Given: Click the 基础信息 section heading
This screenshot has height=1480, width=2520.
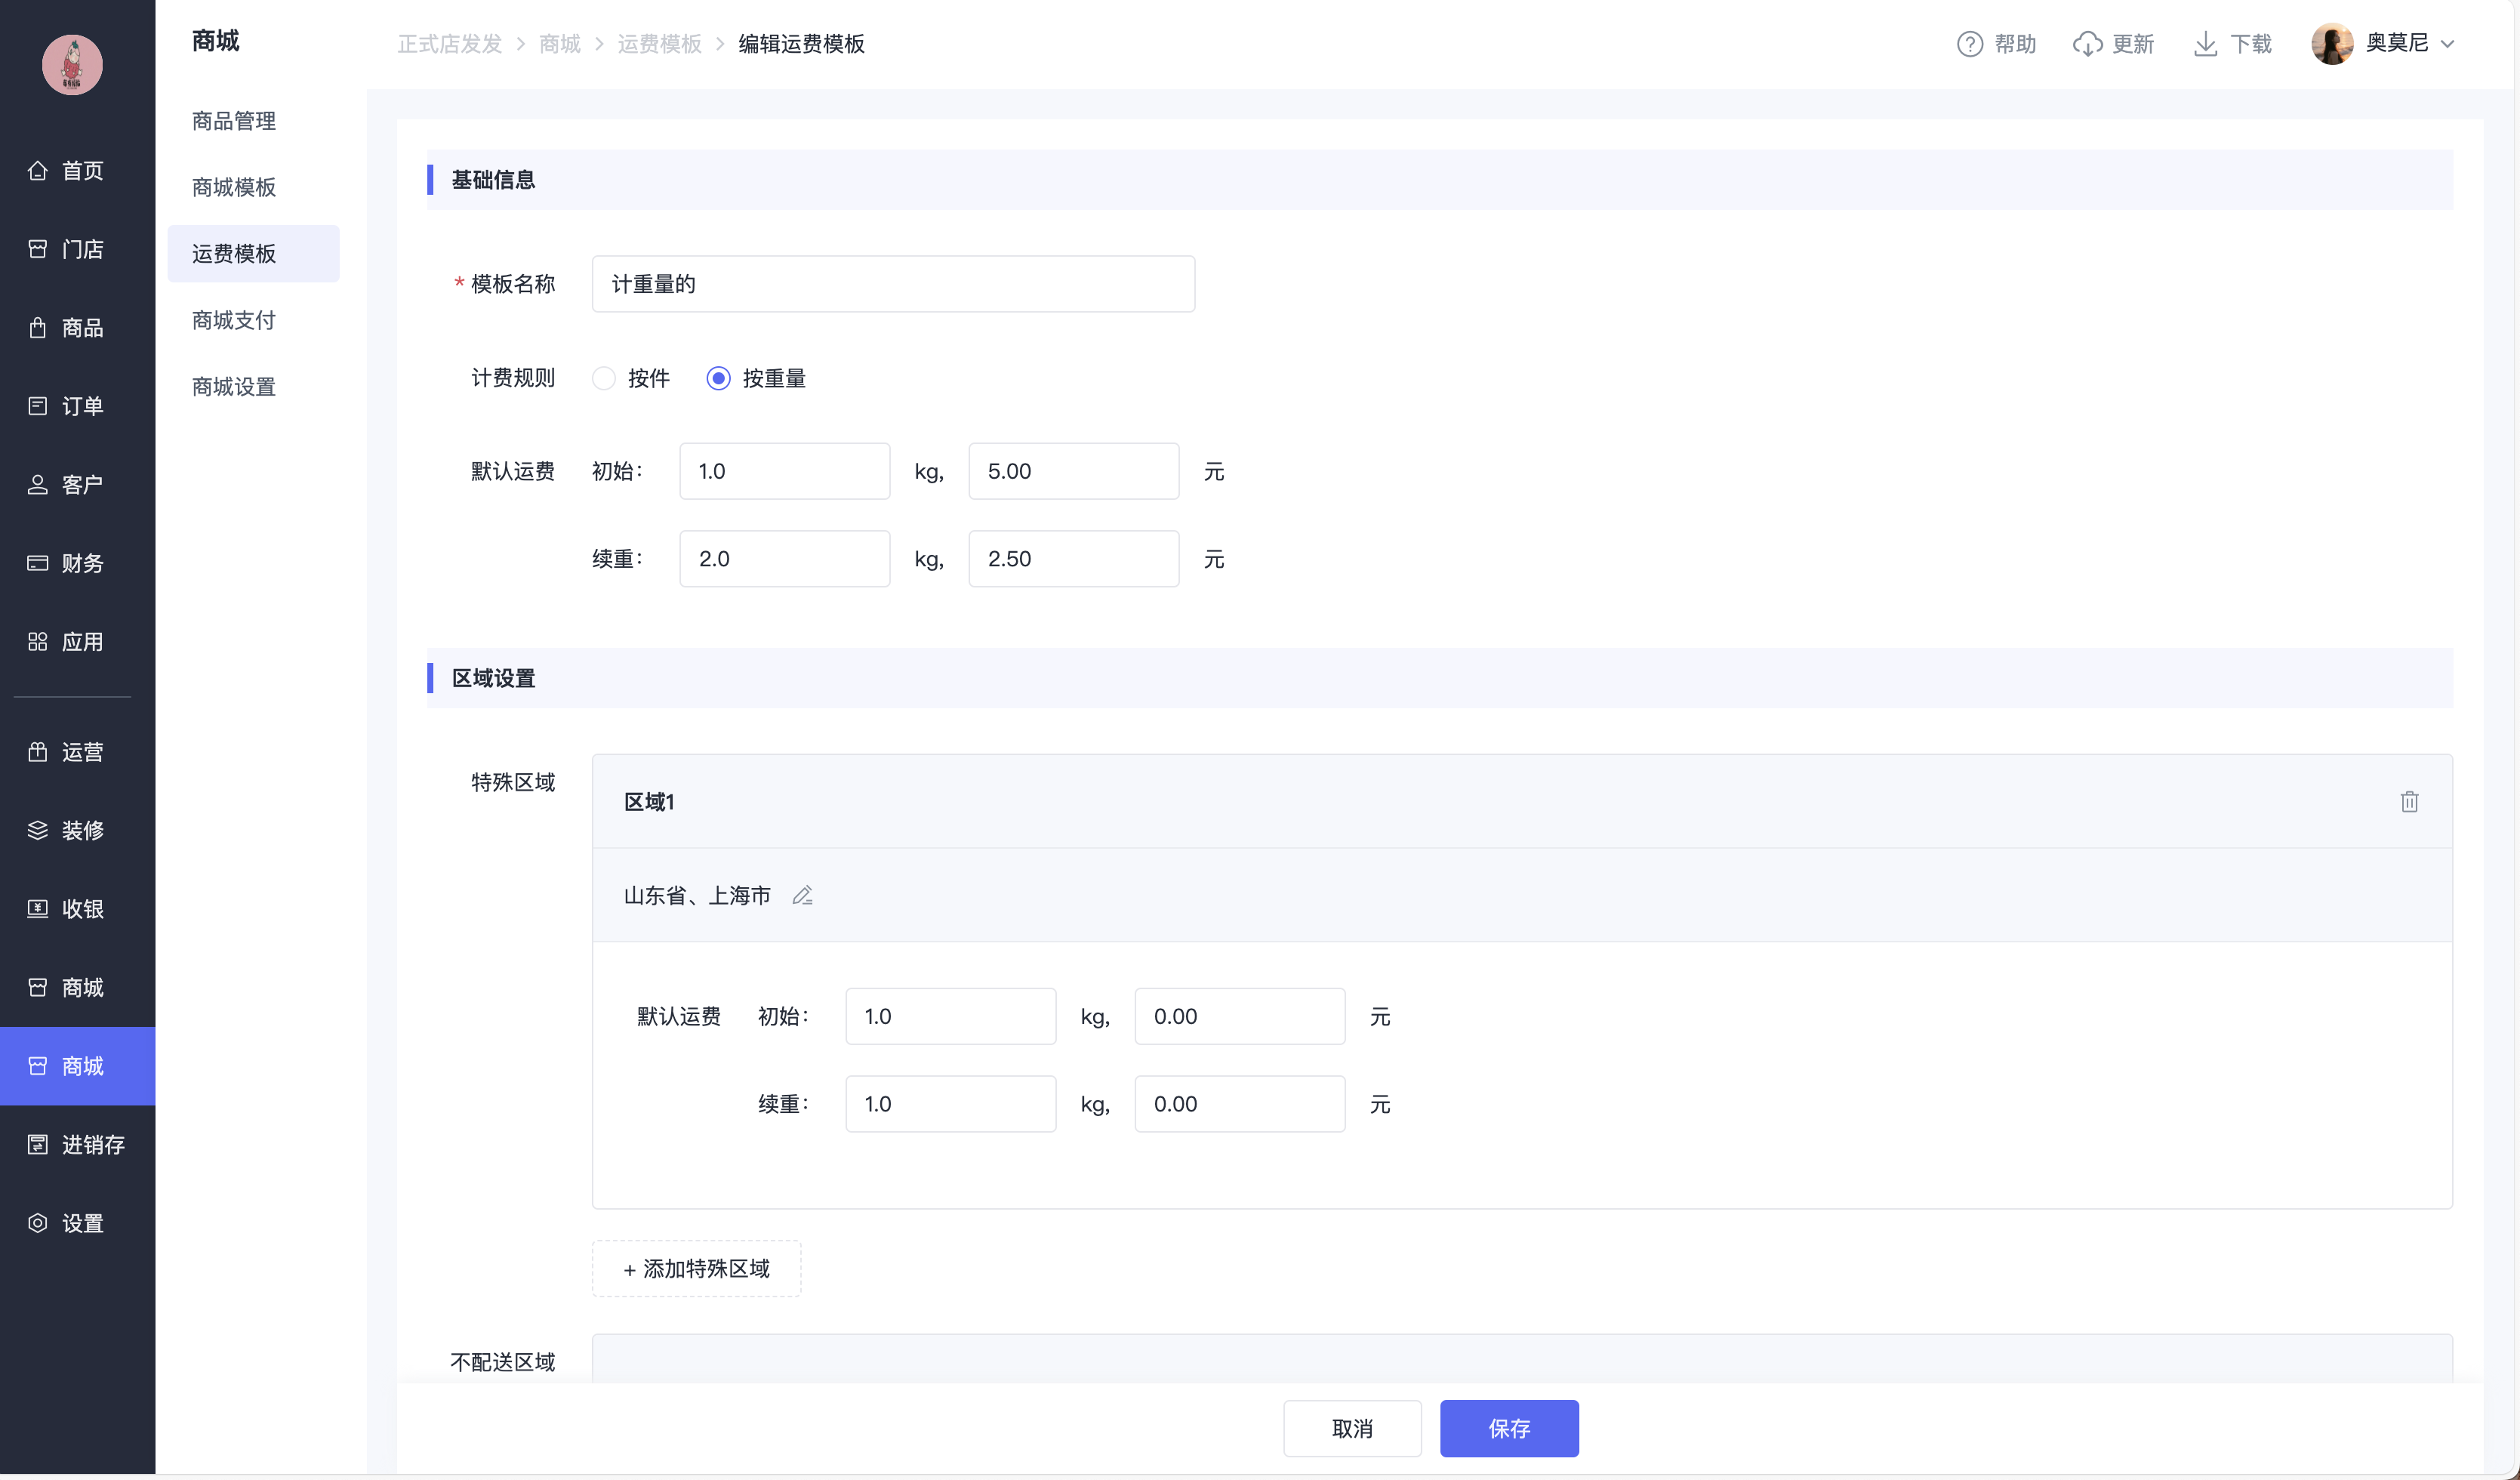Looking at the screenshot, I should click(493, 180).
